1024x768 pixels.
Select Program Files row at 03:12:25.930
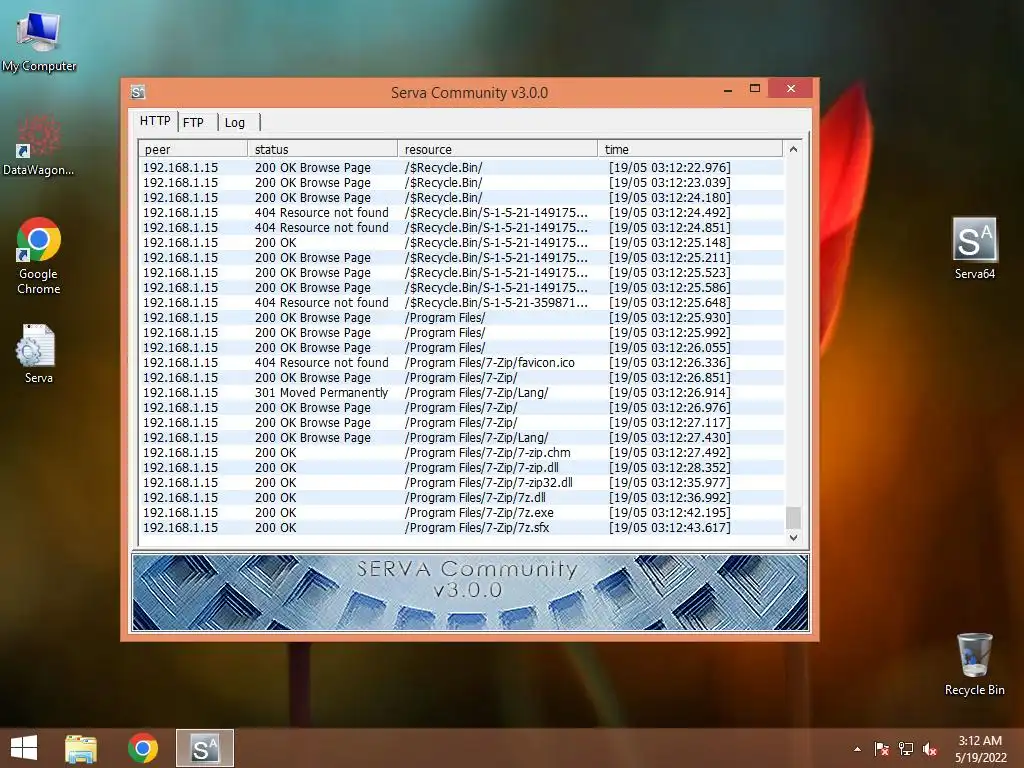click(x=462, y=317)
